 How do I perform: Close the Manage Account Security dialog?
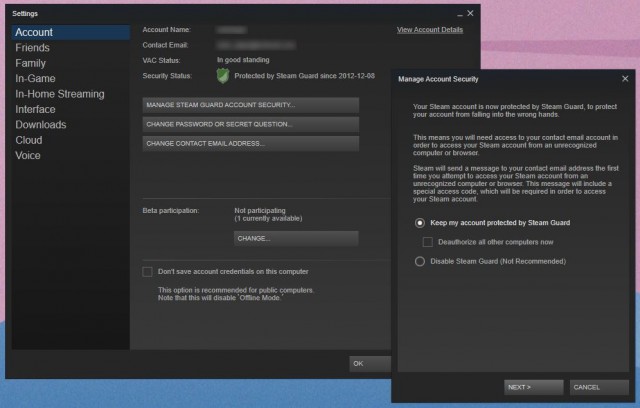coord(624,78)
